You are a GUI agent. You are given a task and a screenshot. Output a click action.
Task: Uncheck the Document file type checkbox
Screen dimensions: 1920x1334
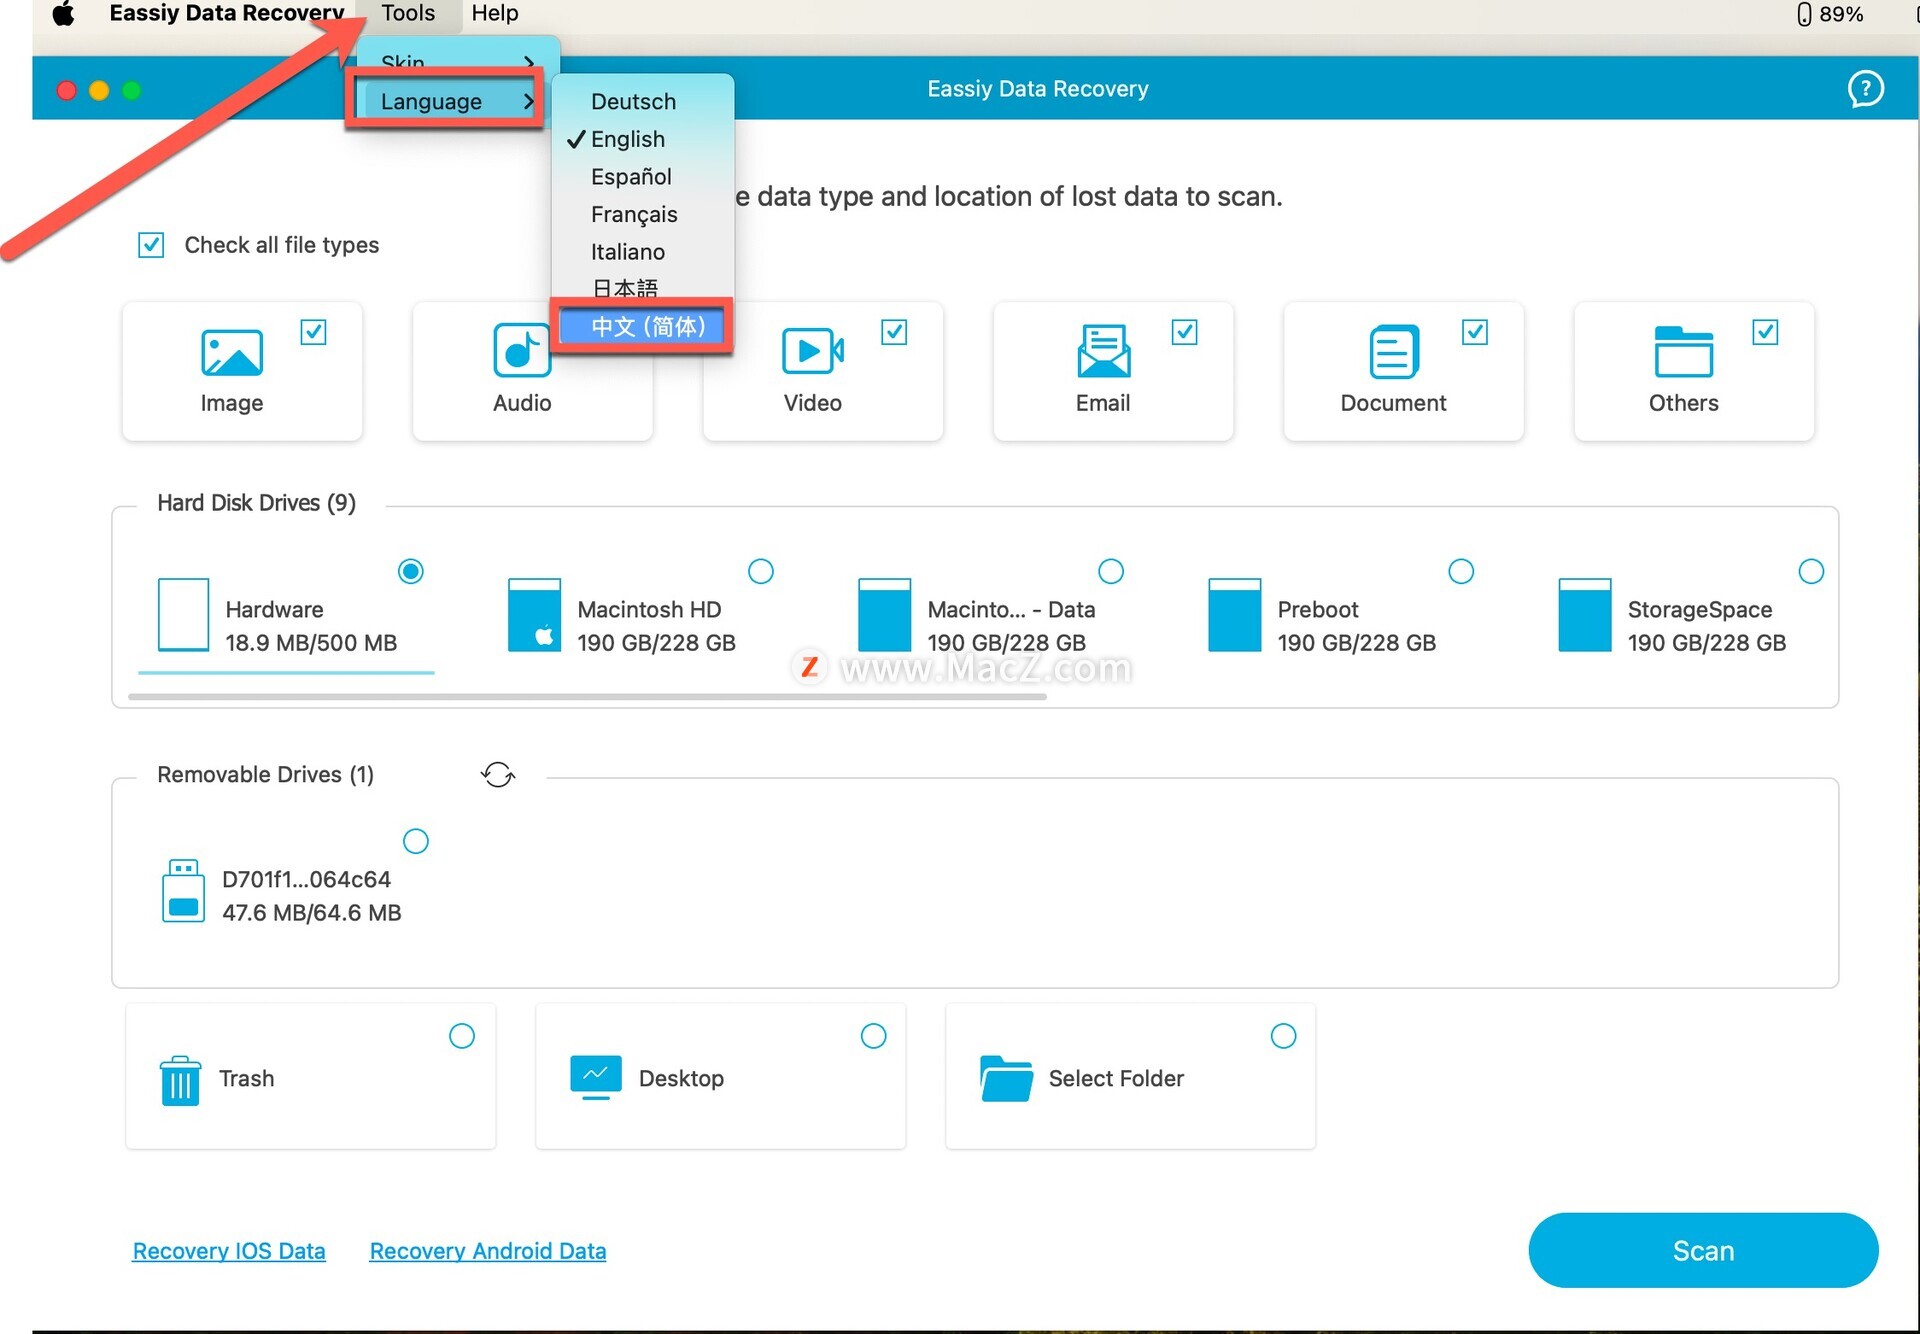[1475, 332]
